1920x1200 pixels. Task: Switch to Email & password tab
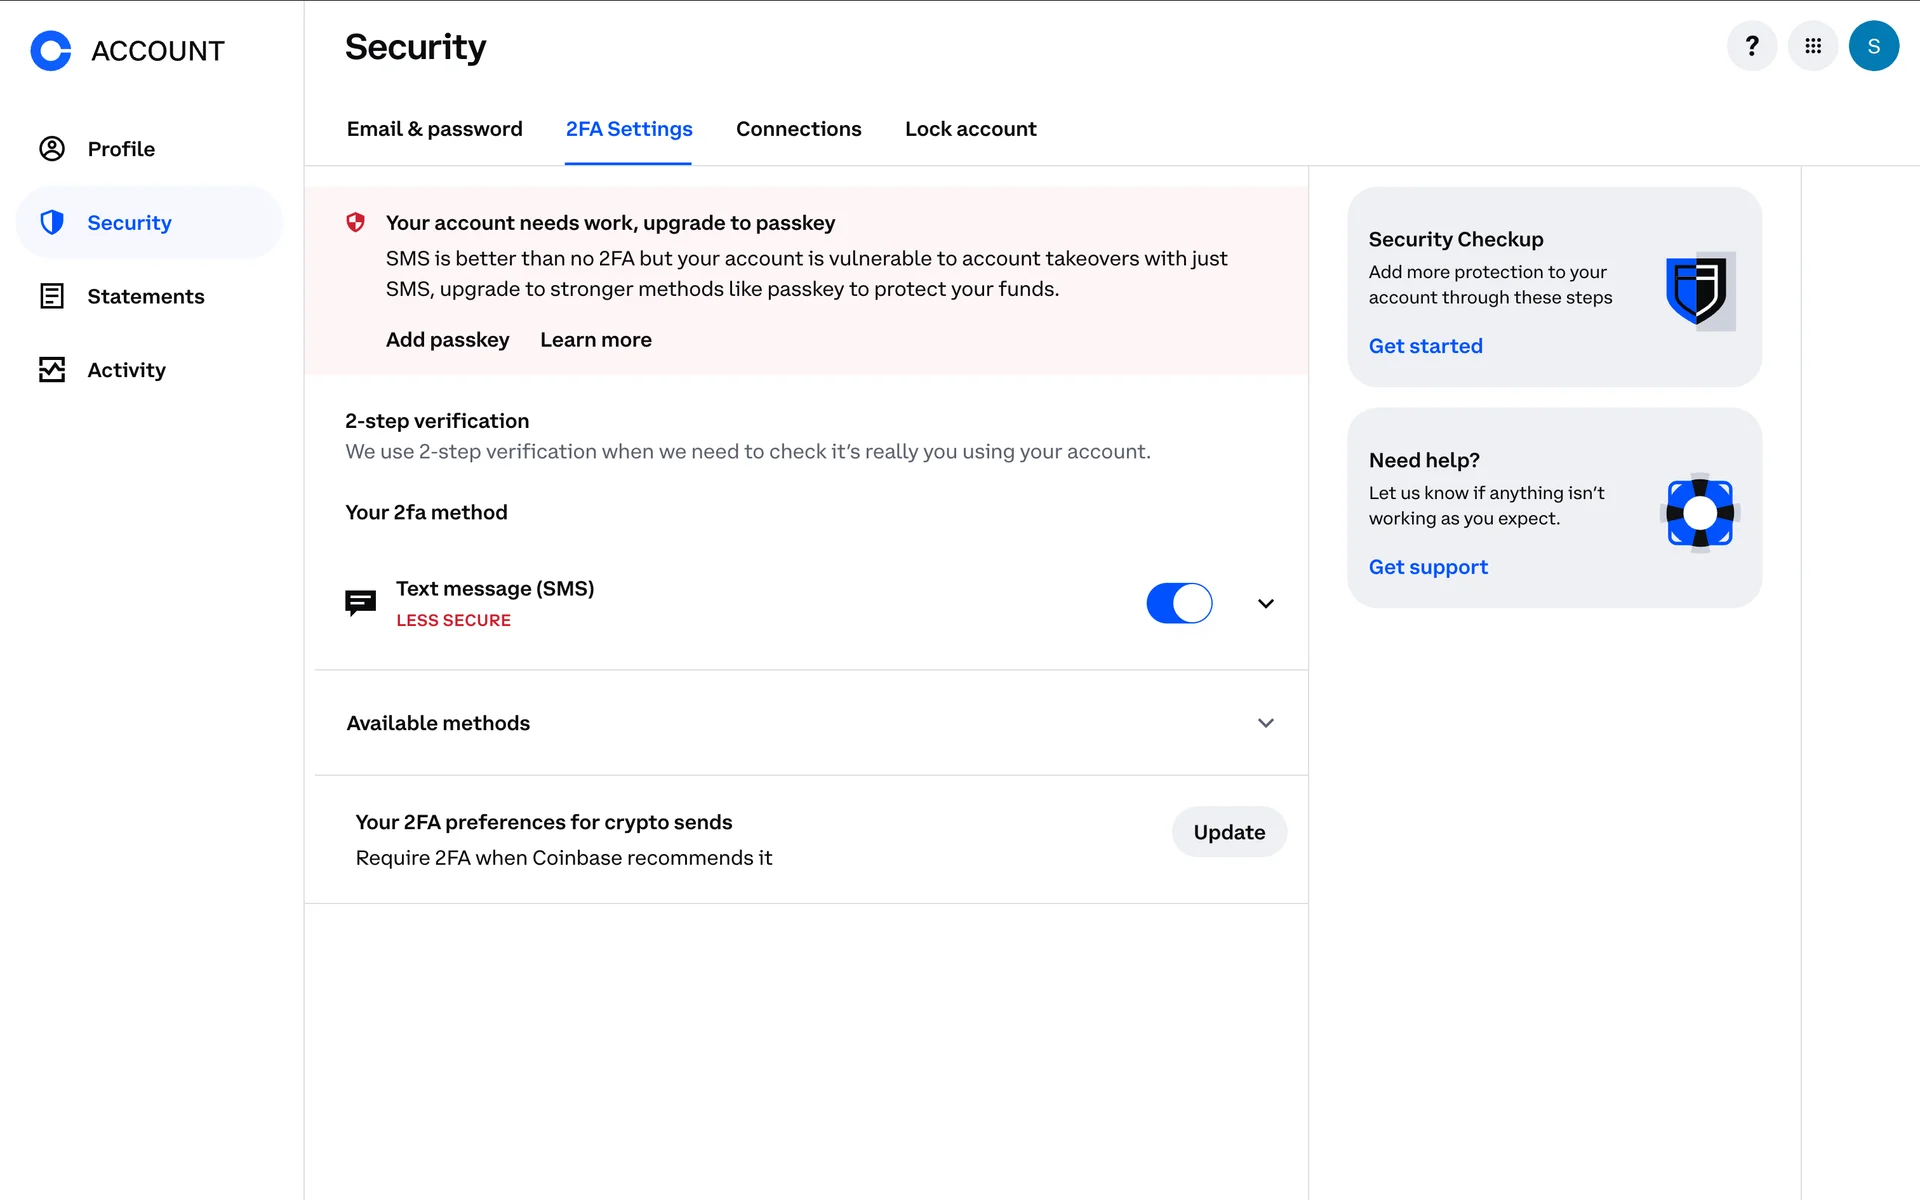[x=434, y=129]
